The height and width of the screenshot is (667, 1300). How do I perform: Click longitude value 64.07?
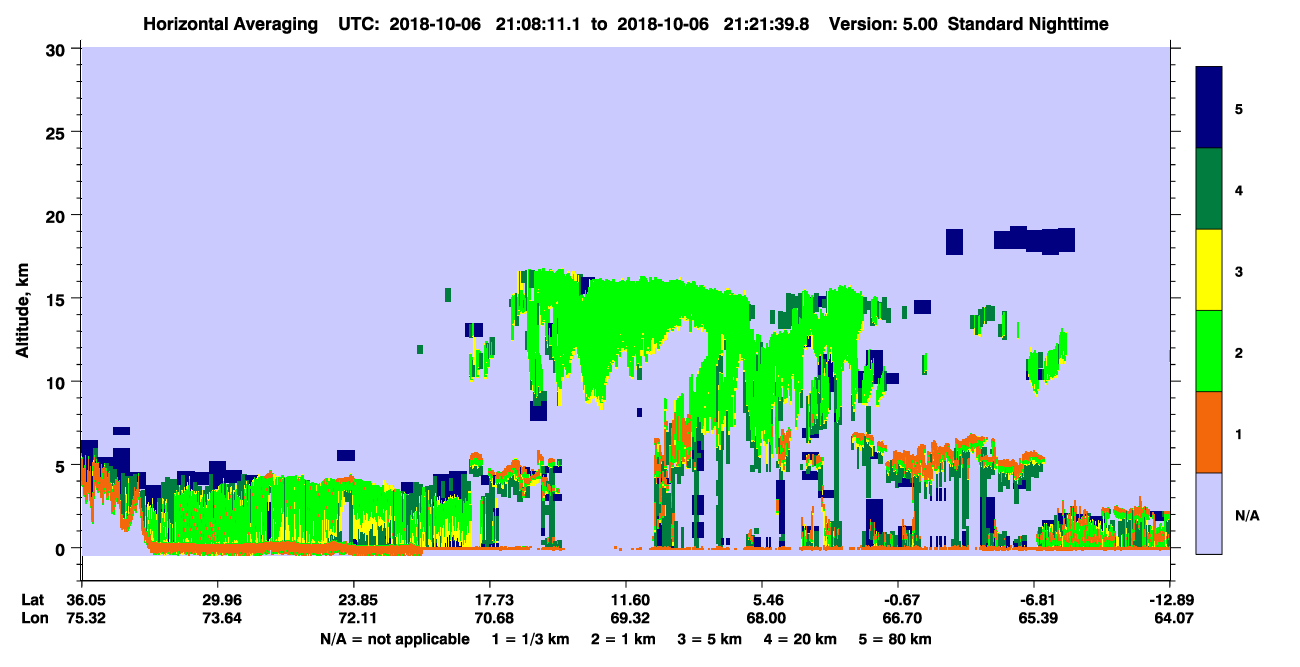click(1170, 618)
